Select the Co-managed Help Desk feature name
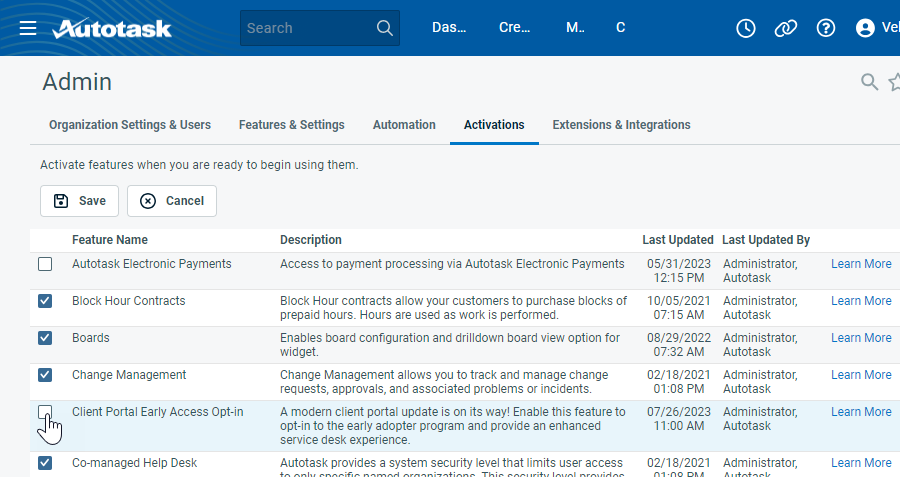900x477 pixels. pos(134,463)
